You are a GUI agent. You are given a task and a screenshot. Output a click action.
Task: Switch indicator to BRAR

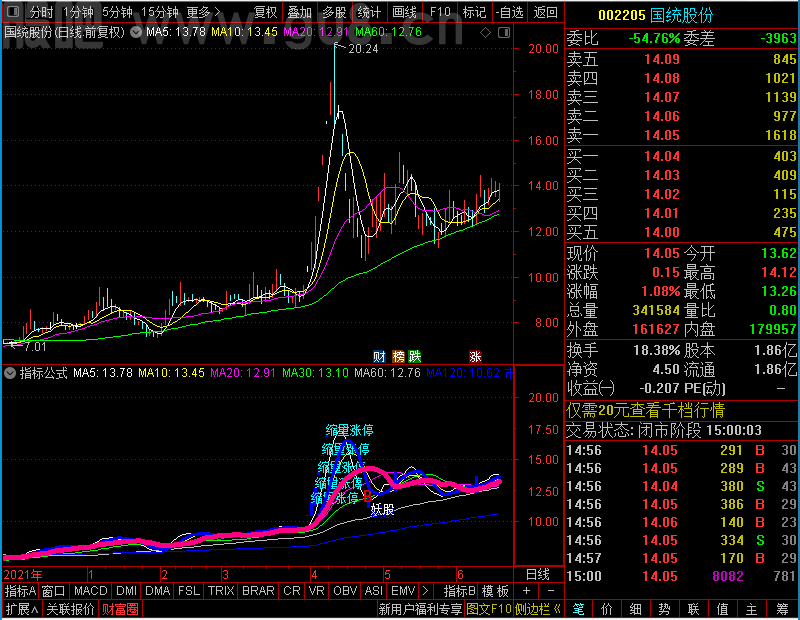coord(258,591)
